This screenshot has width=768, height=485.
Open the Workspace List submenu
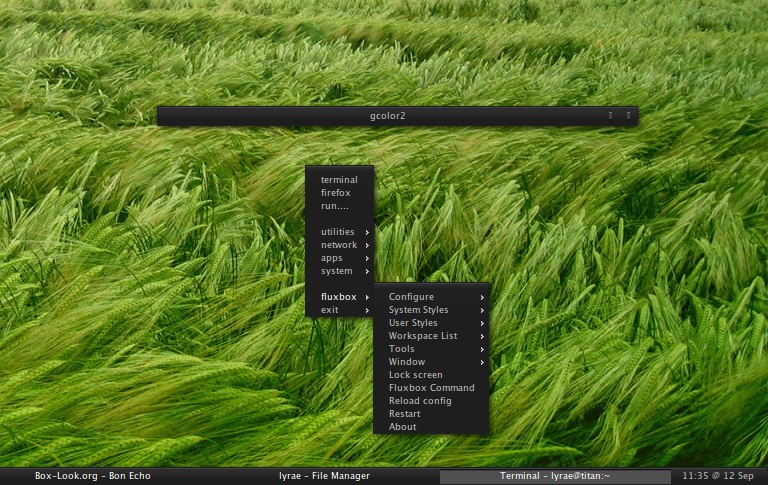tap(432, 336)
